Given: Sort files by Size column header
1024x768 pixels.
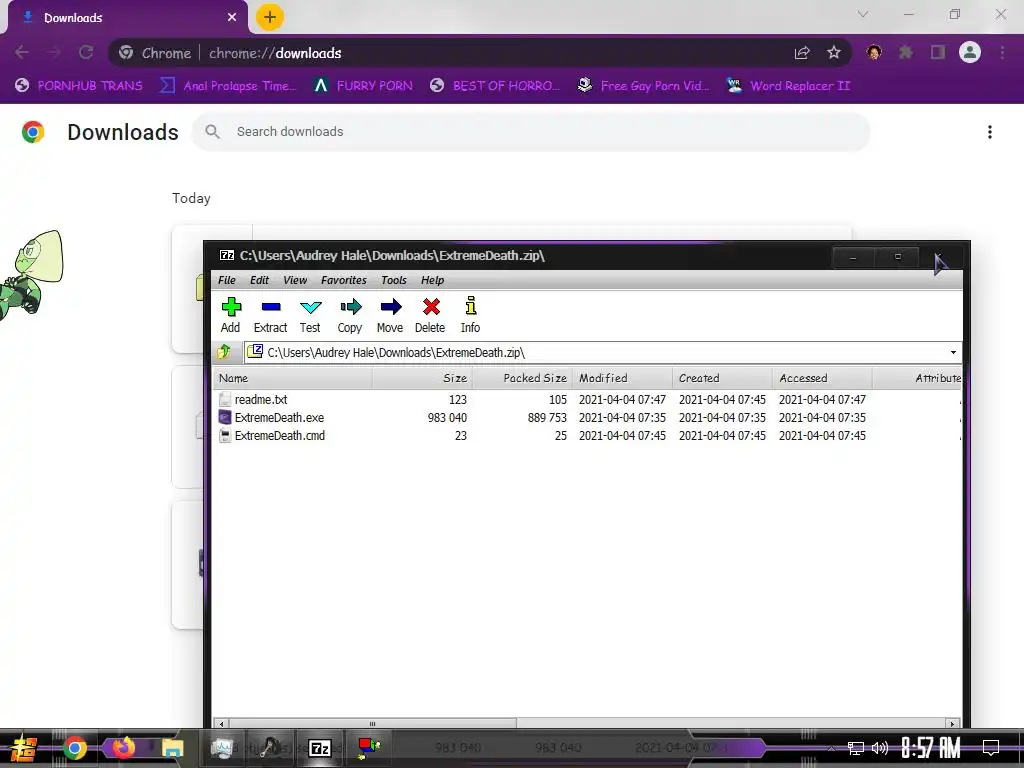Looking at the screenshot, I should tap(422, 378).
